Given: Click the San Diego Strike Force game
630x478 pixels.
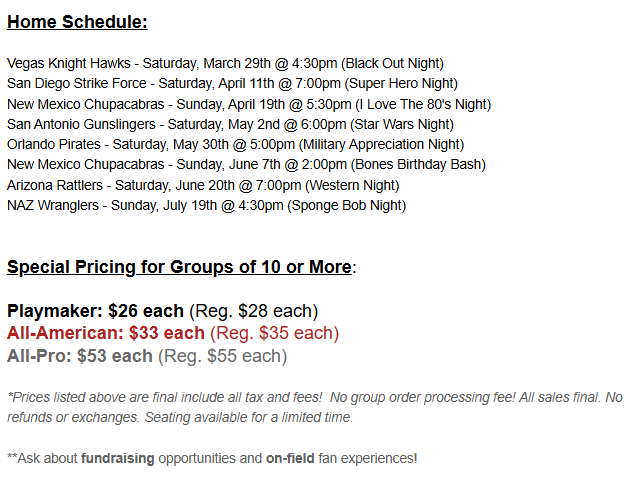Looking at the screenshot, I should point(232,83).
